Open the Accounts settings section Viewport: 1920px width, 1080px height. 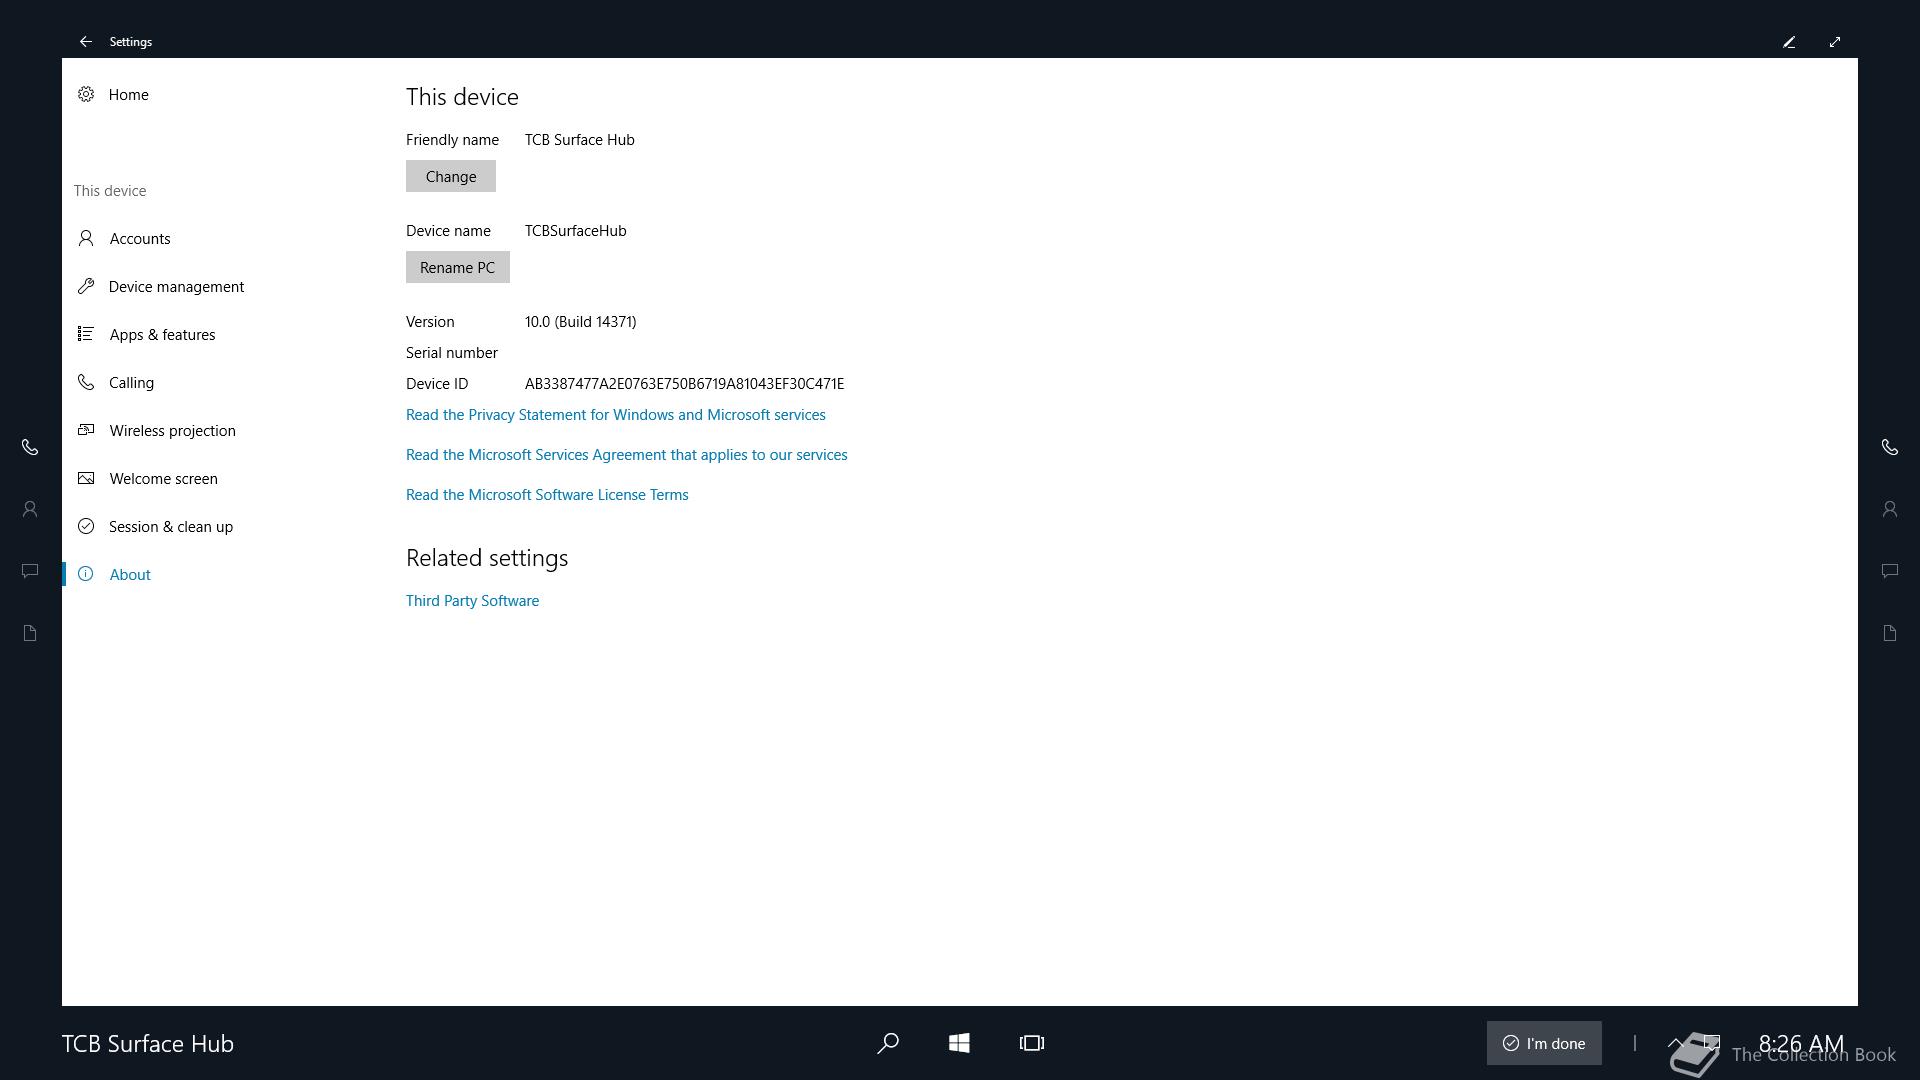(x=140, y=238)
